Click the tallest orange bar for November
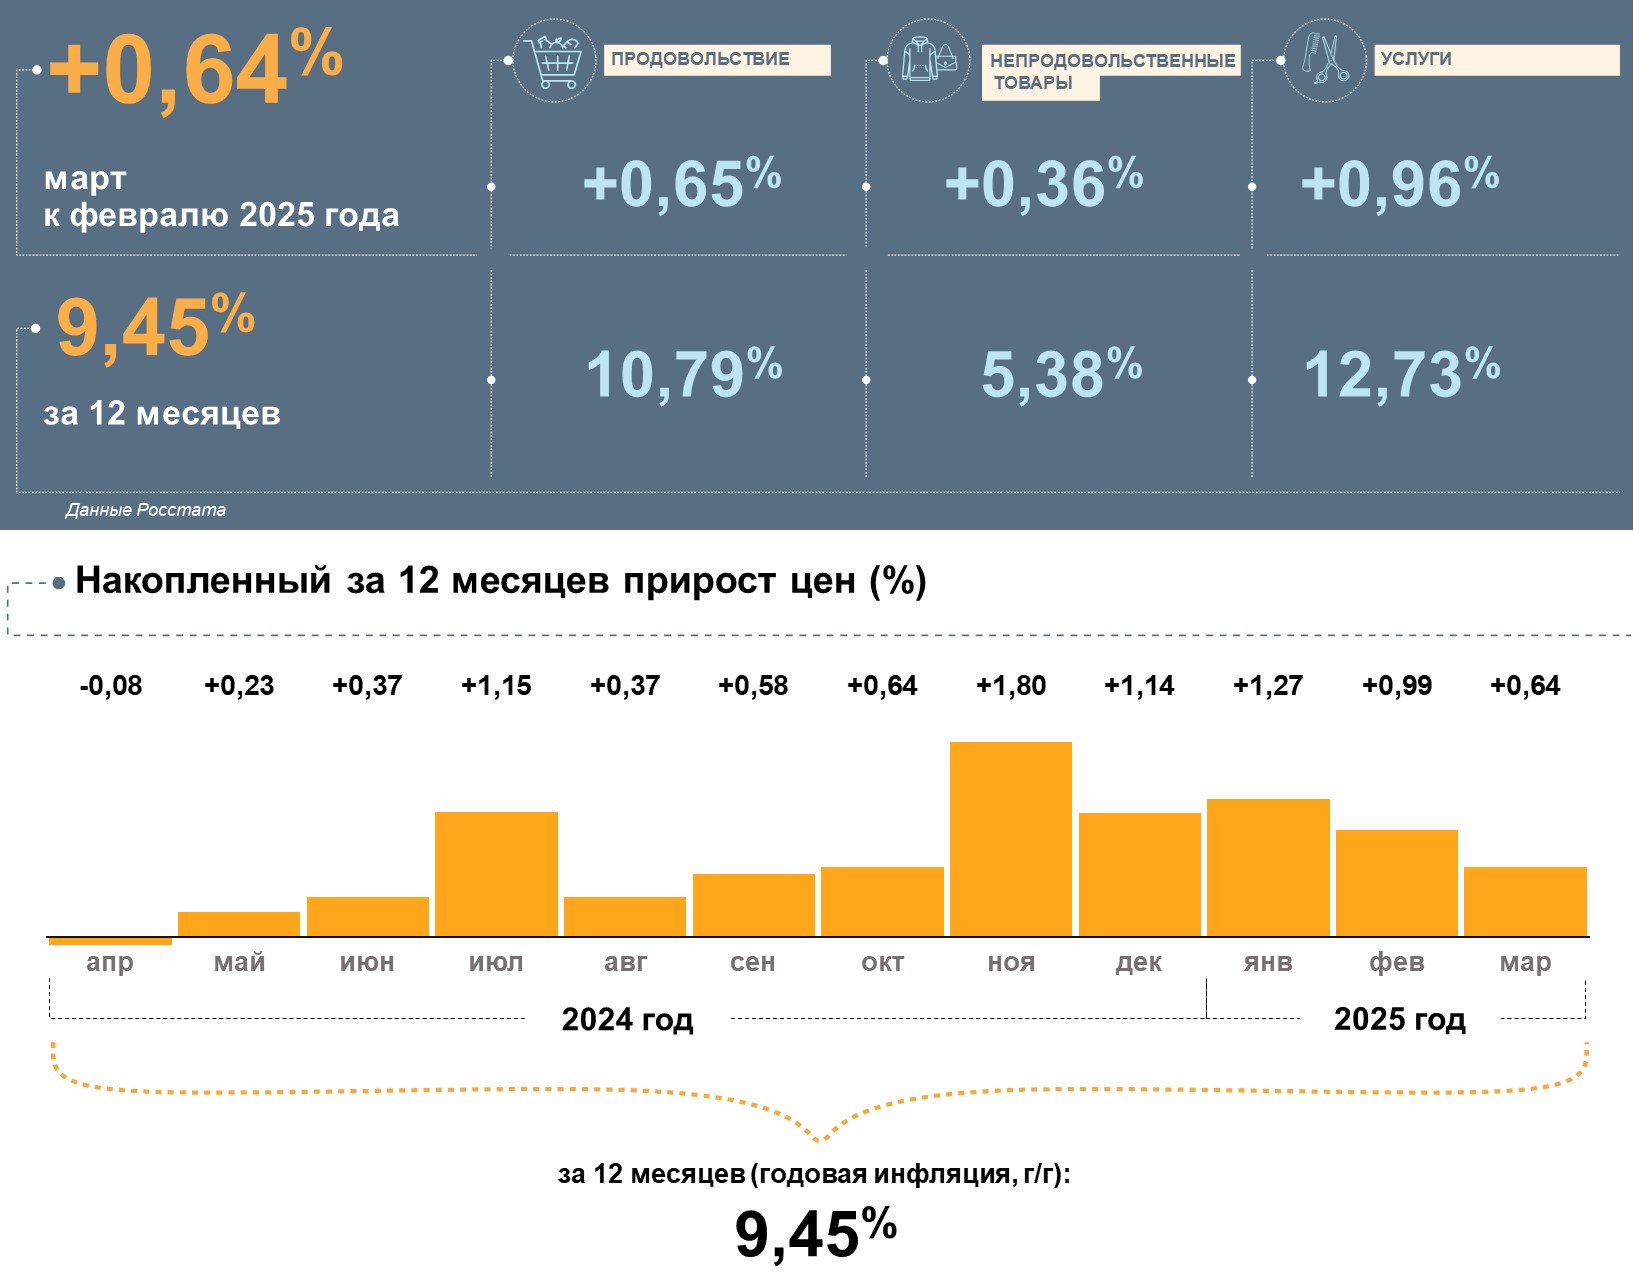This screenshot has height=1285, width=1633. (x=1010, y=838)
